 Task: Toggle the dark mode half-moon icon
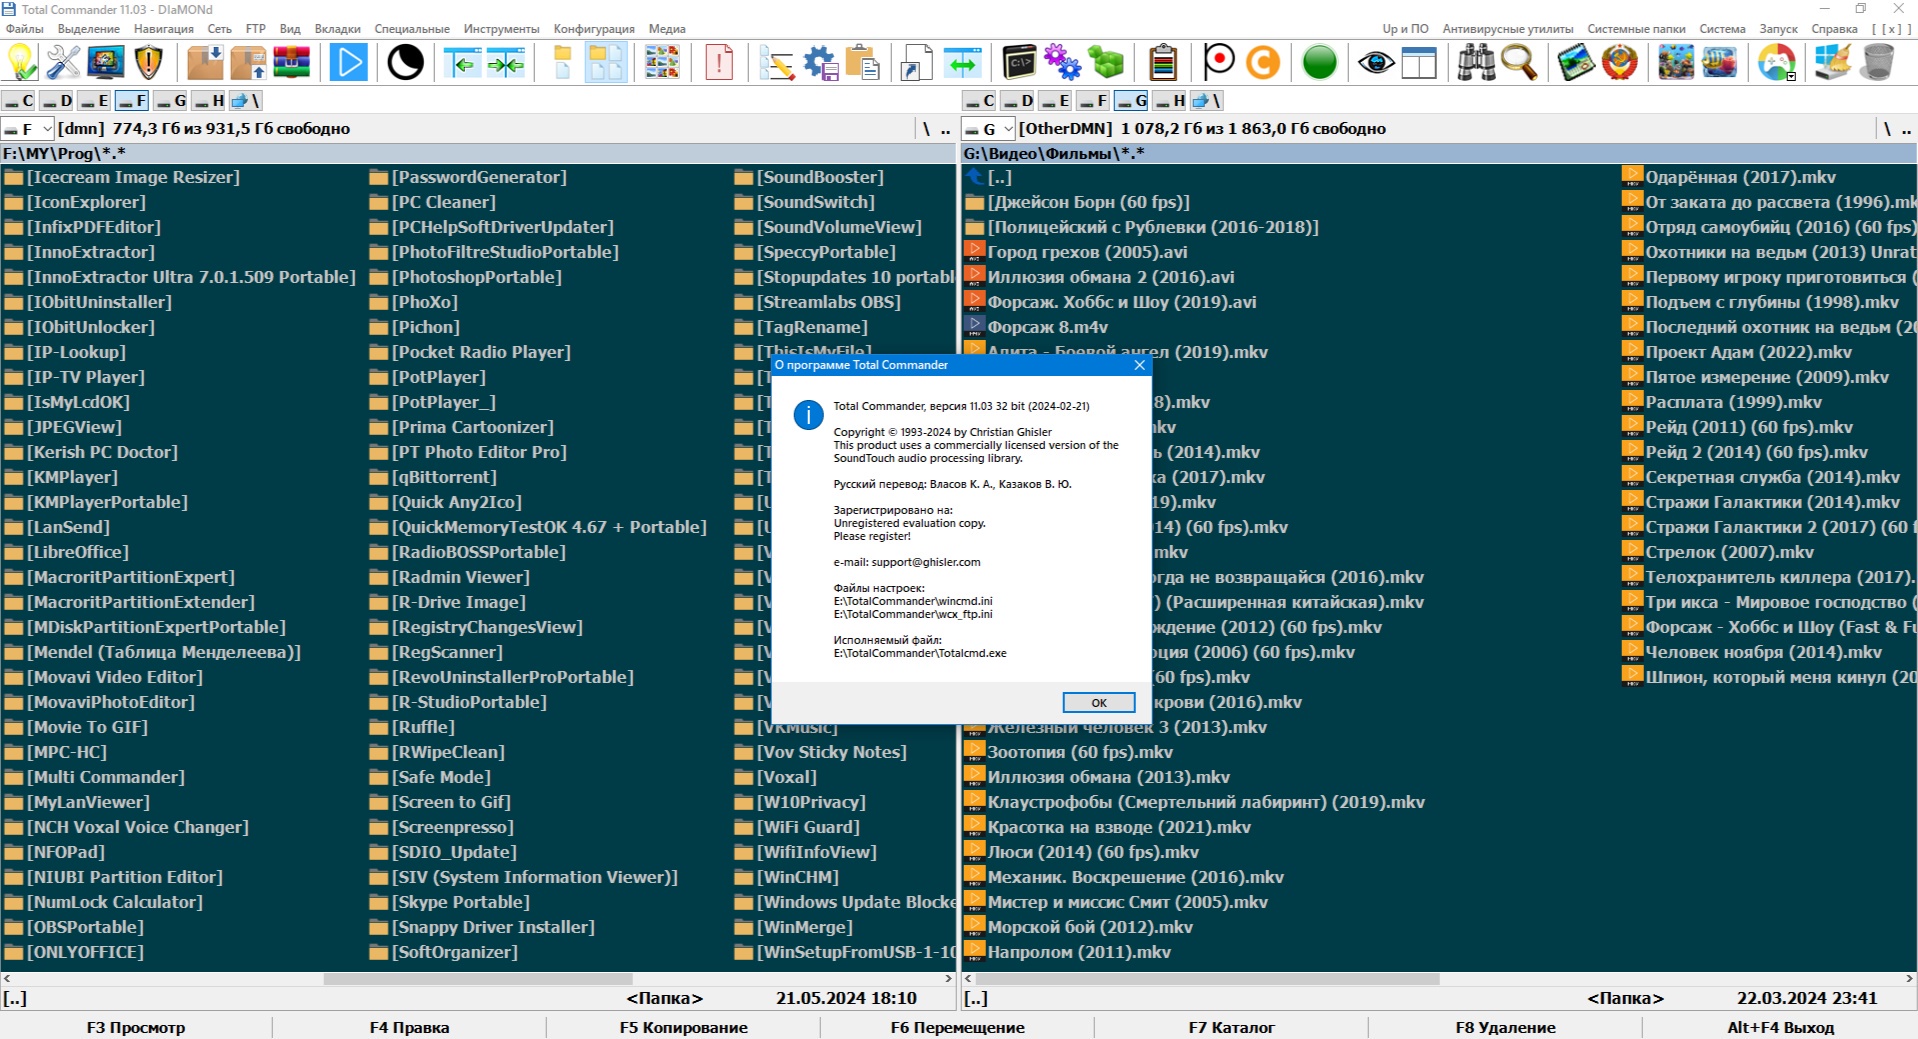tap(405, 62)
